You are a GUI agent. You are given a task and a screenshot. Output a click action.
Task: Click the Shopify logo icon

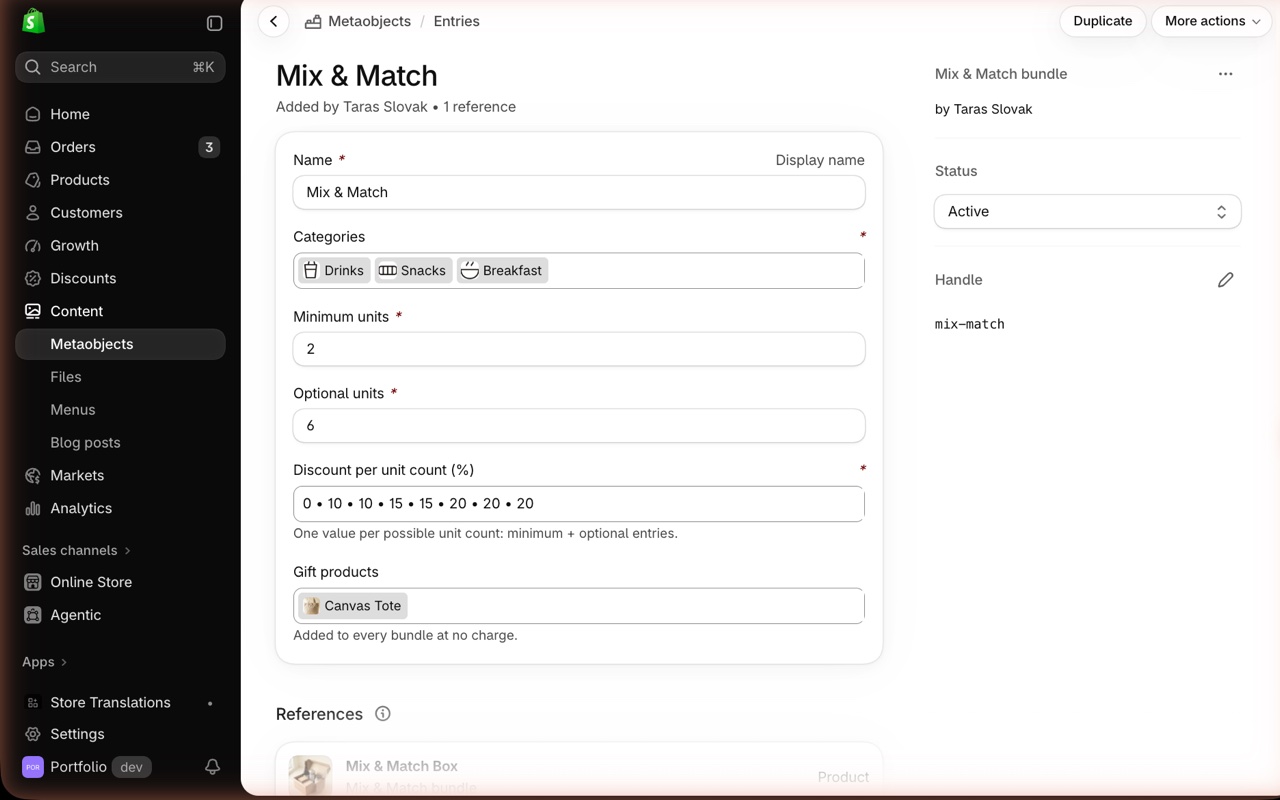[33, 21]
